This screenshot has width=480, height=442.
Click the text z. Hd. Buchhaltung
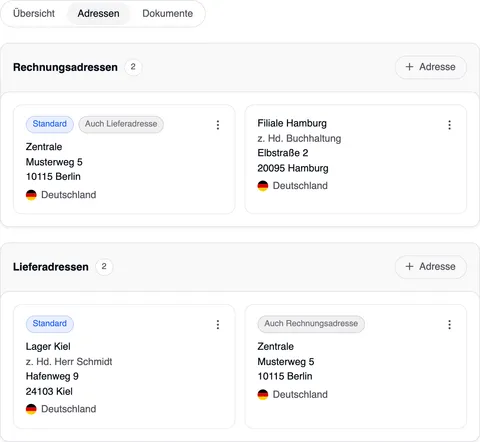(x=299, y=138)
